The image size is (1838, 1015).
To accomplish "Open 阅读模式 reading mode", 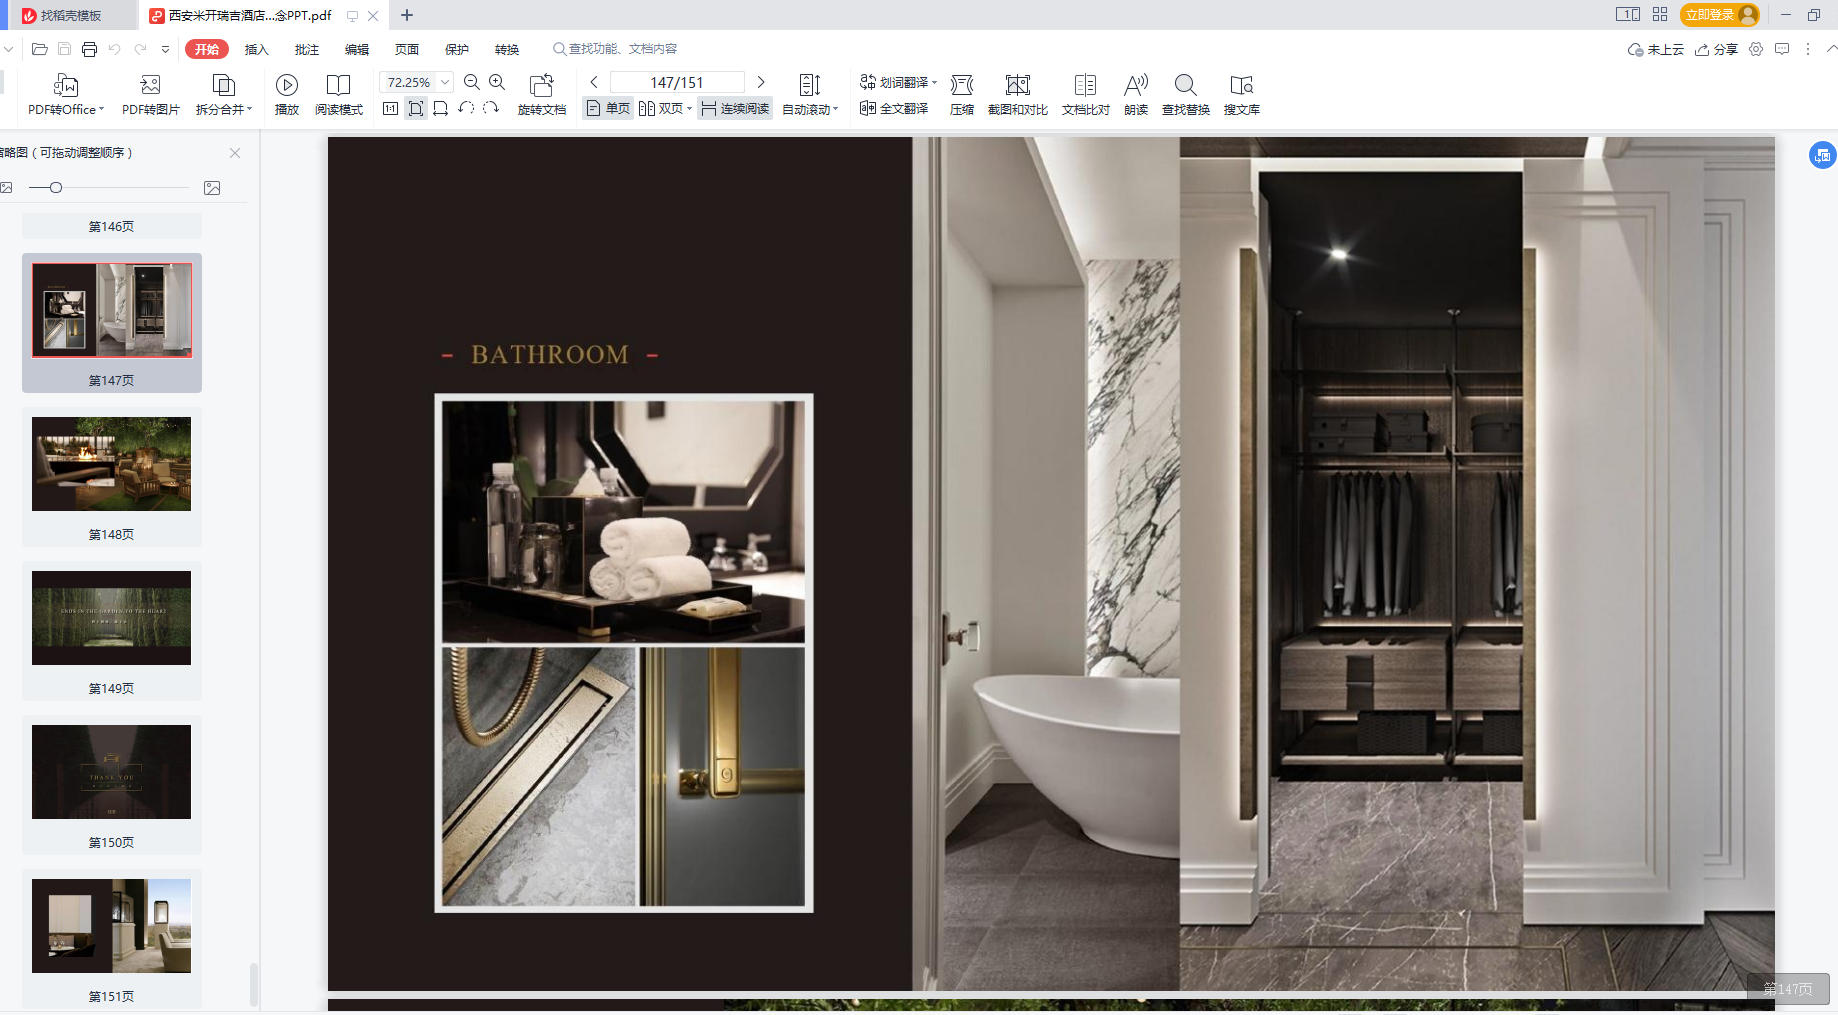I will click(338, 86).
